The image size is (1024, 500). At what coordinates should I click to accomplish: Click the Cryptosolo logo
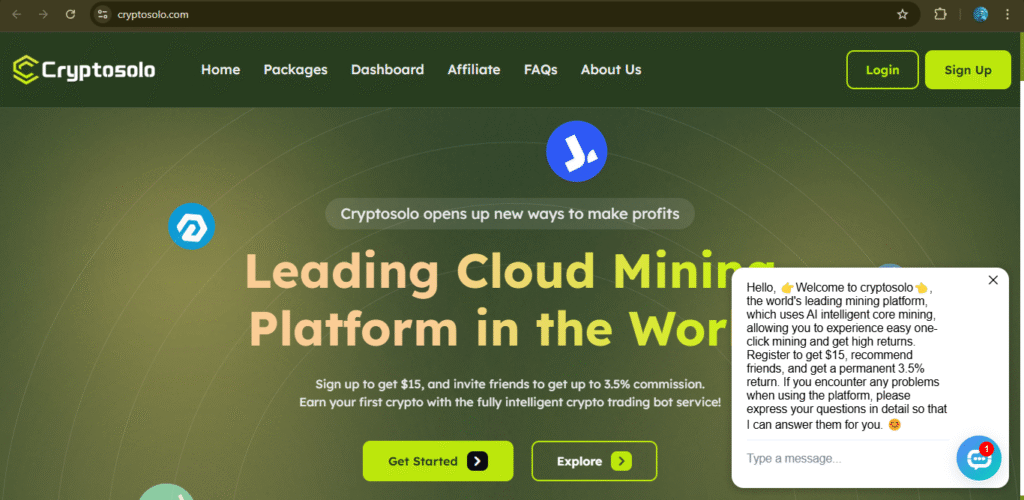pyautogui.click(x=84, y=69)
